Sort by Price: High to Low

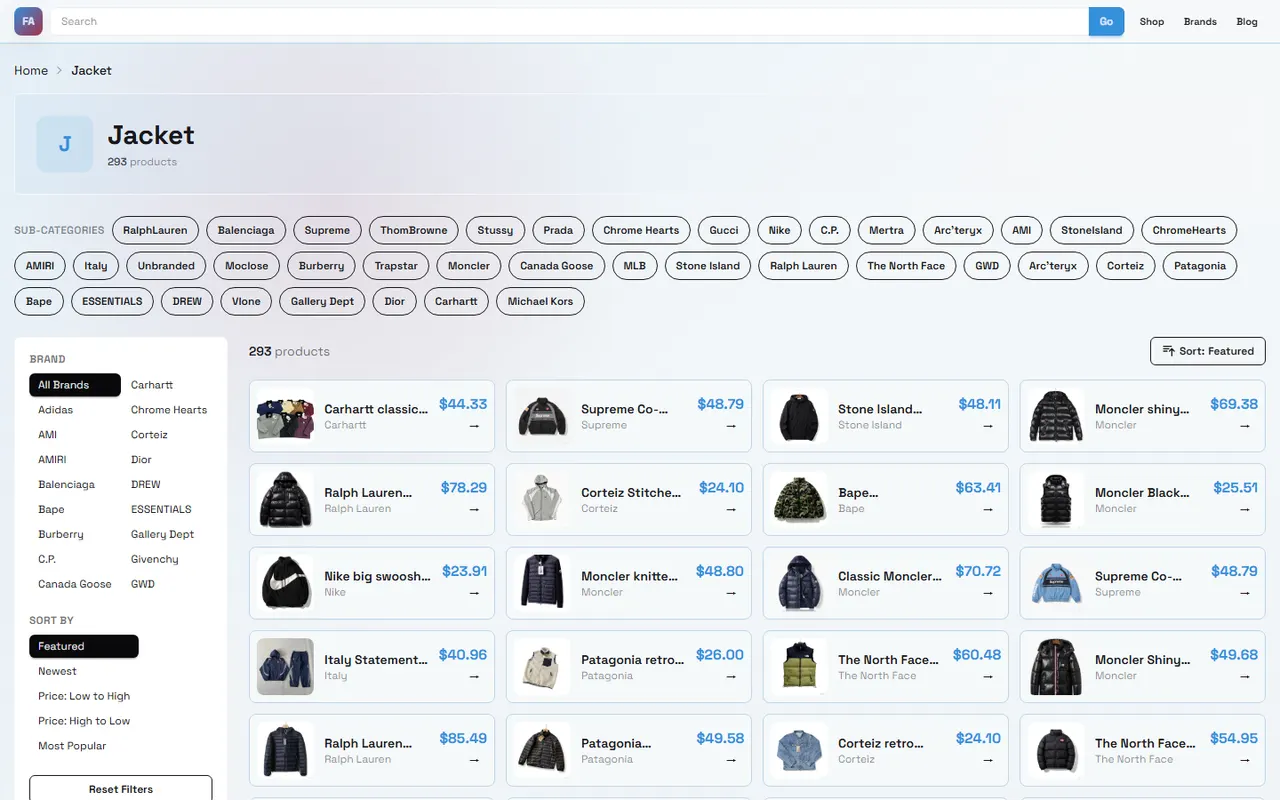(84, 721)
